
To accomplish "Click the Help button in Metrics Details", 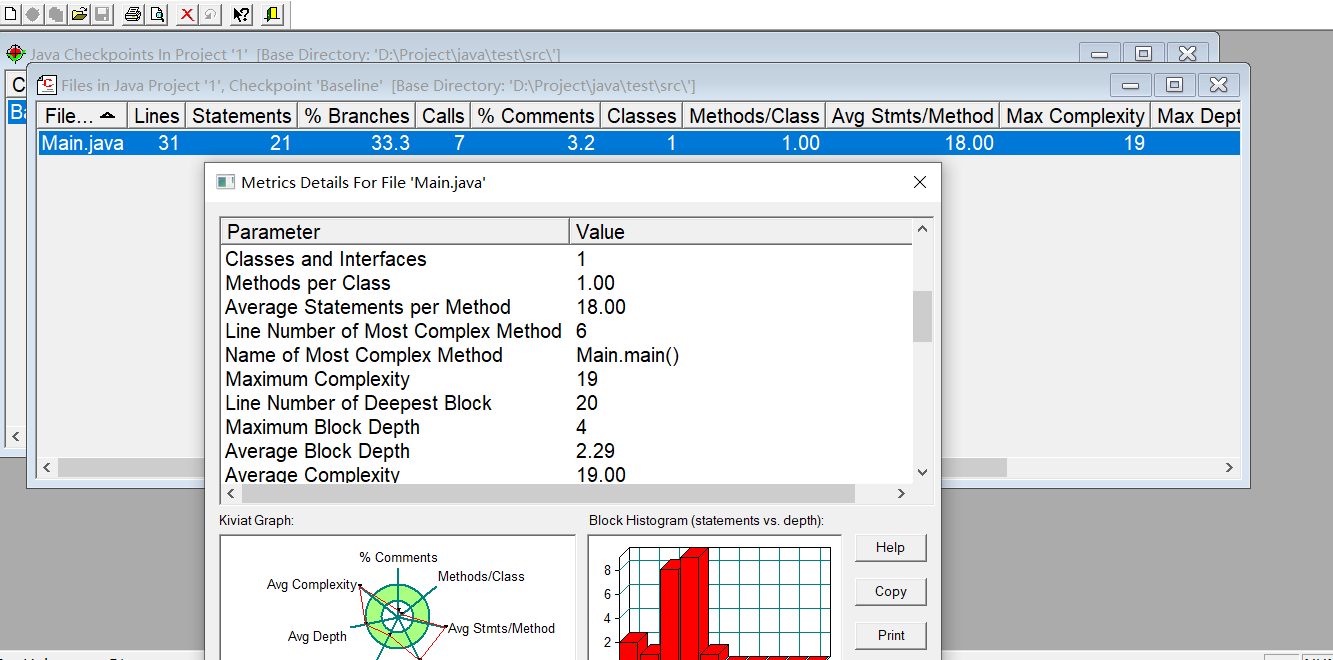I will point(890,547).
